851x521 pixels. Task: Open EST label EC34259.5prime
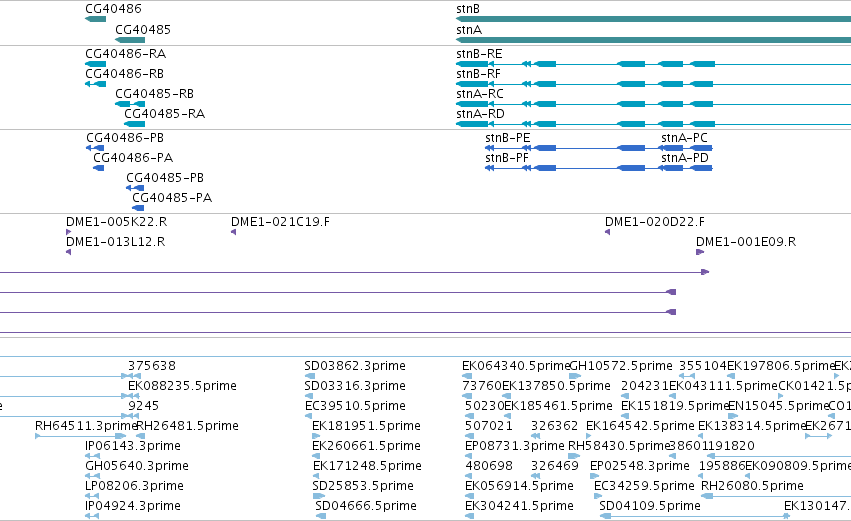click(644, 486)
